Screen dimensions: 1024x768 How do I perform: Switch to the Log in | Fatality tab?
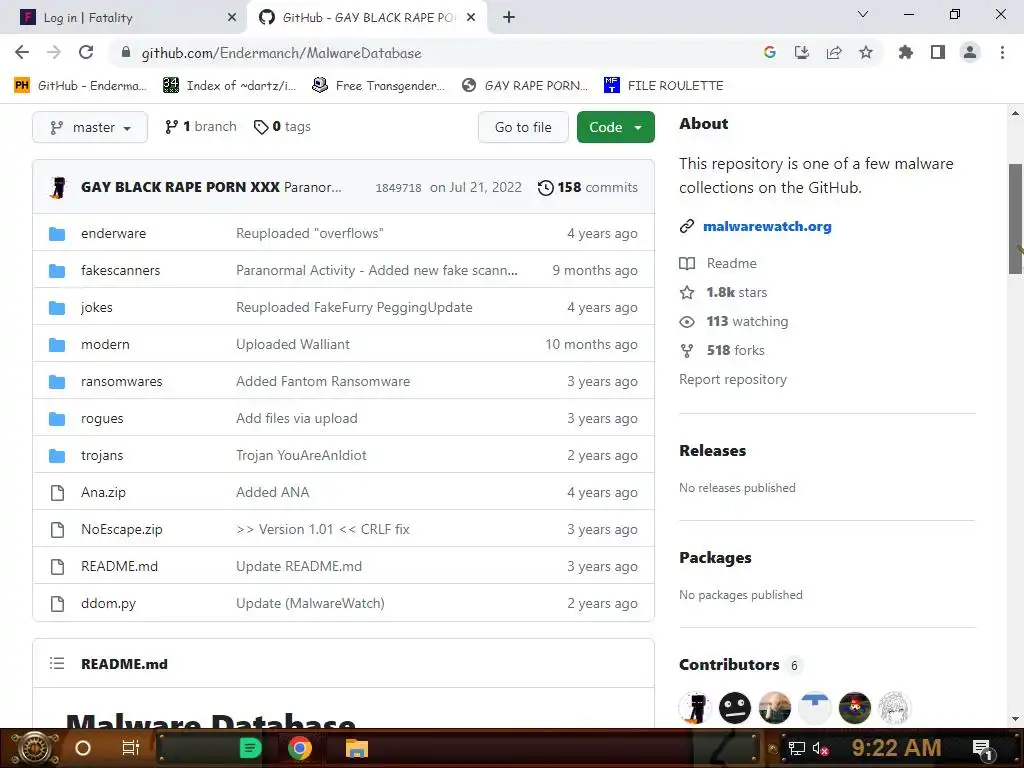click(x=124, y=18)
